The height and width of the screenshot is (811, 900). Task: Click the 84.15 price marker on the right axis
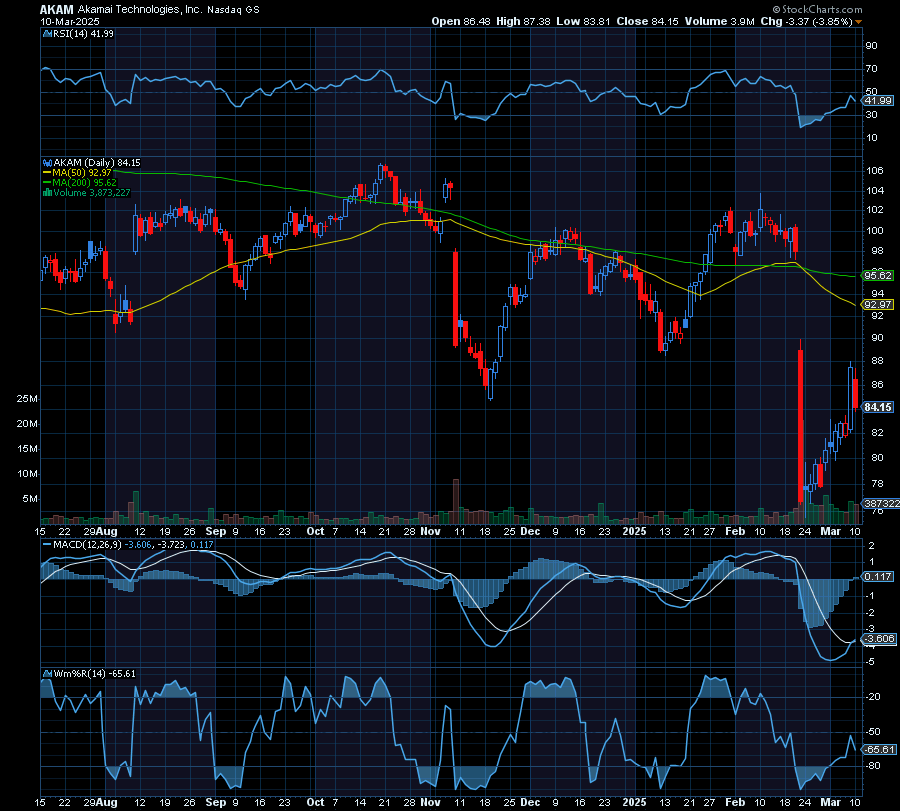pos(876,407)
